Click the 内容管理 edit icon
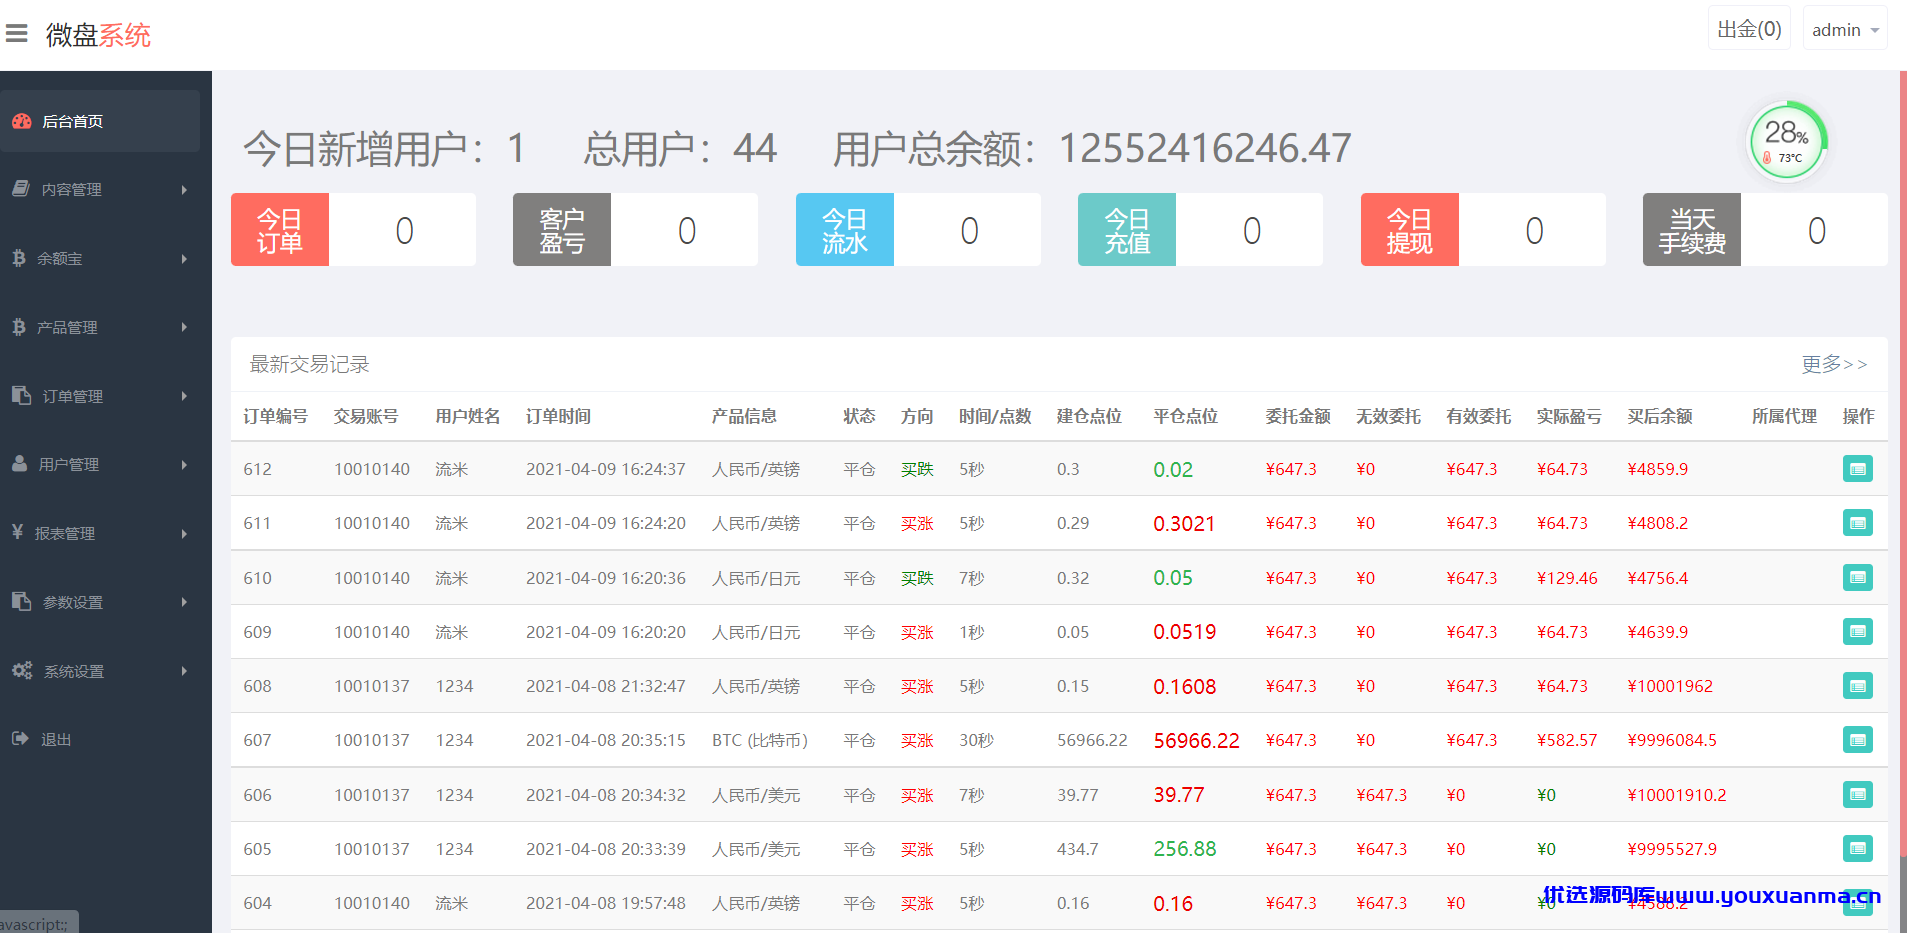Viewport: 1907px width, 933px height. [x=21, y=189]
